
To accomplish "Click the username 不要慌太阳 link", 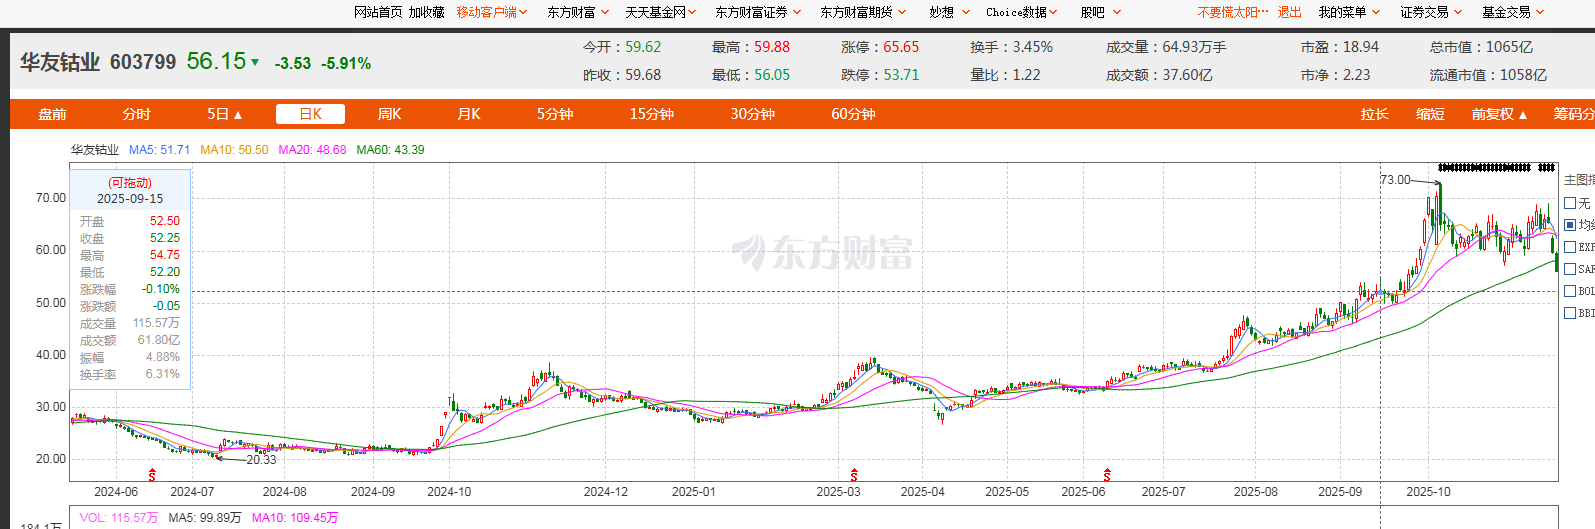I will [1233, 12].
